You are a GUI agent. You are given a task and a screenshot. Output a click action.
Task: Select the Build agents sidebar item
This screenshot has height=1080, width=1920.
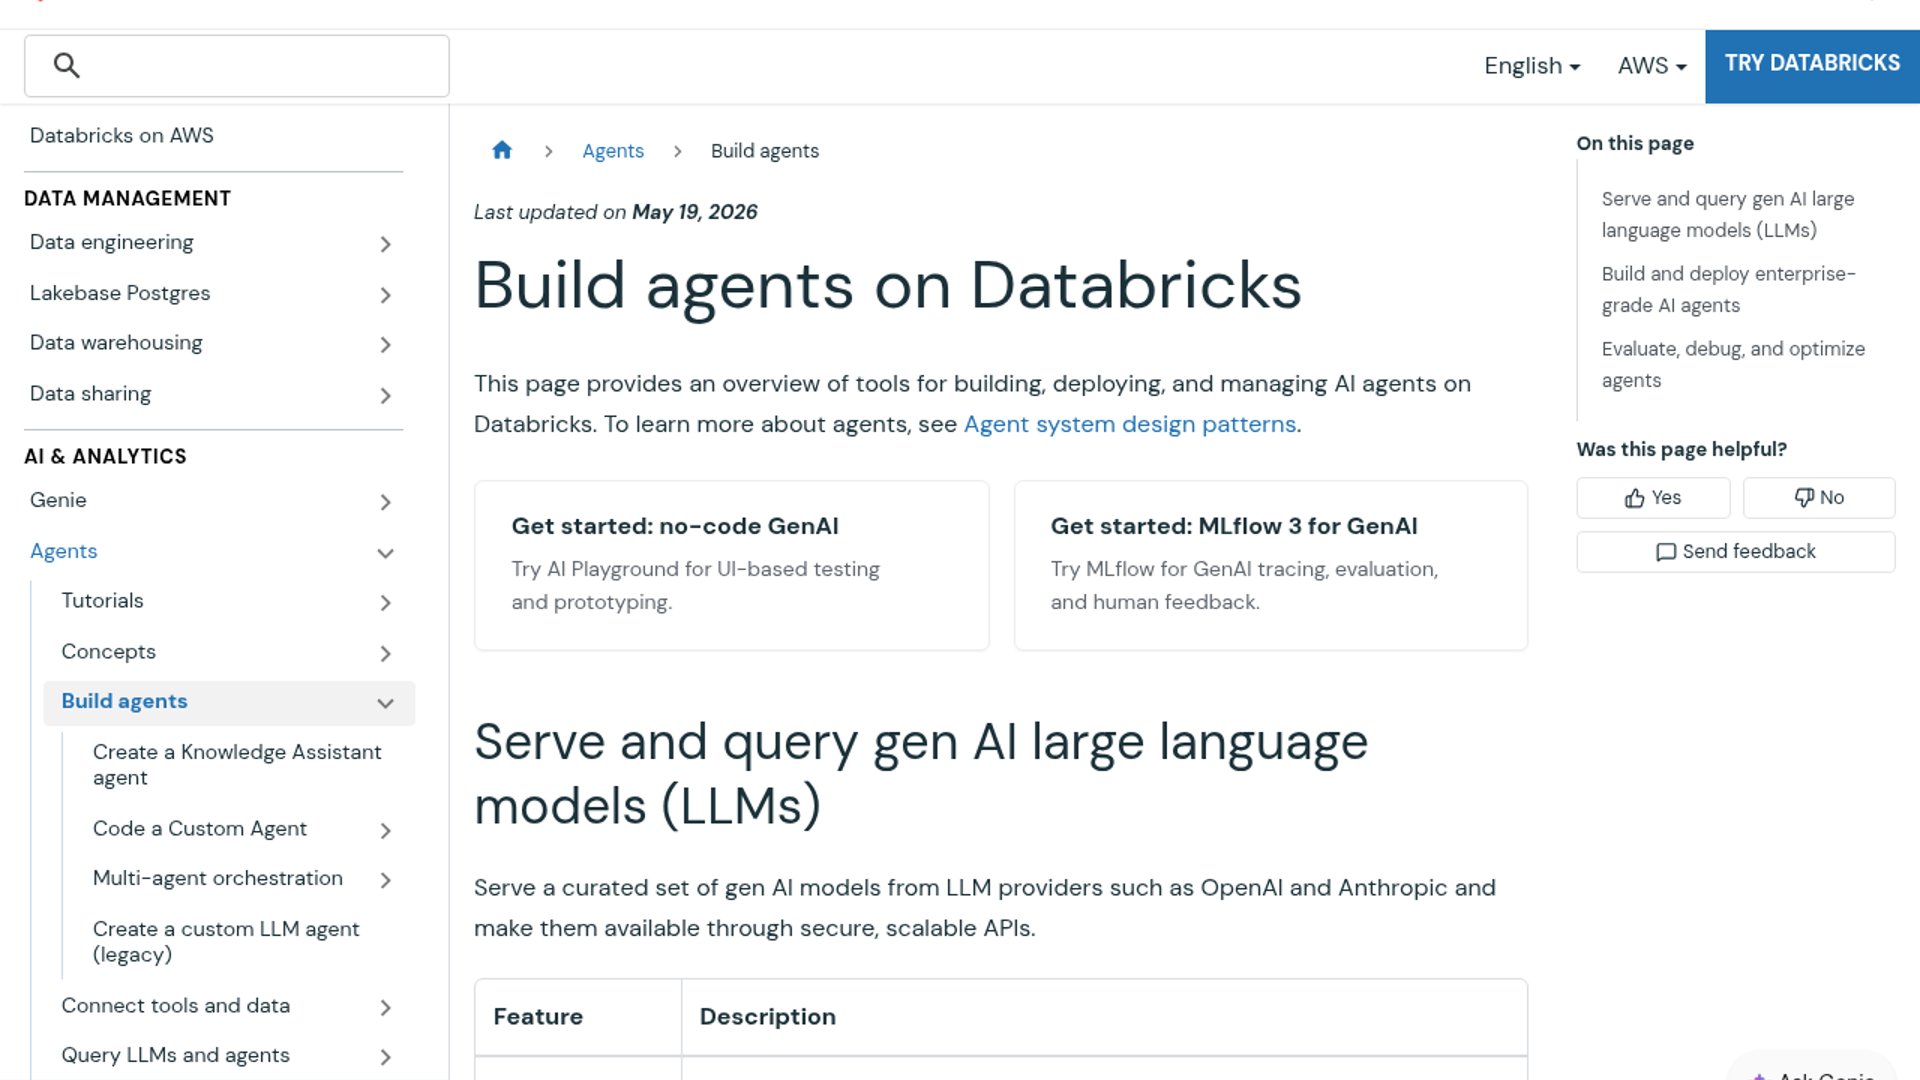(125, 702)
